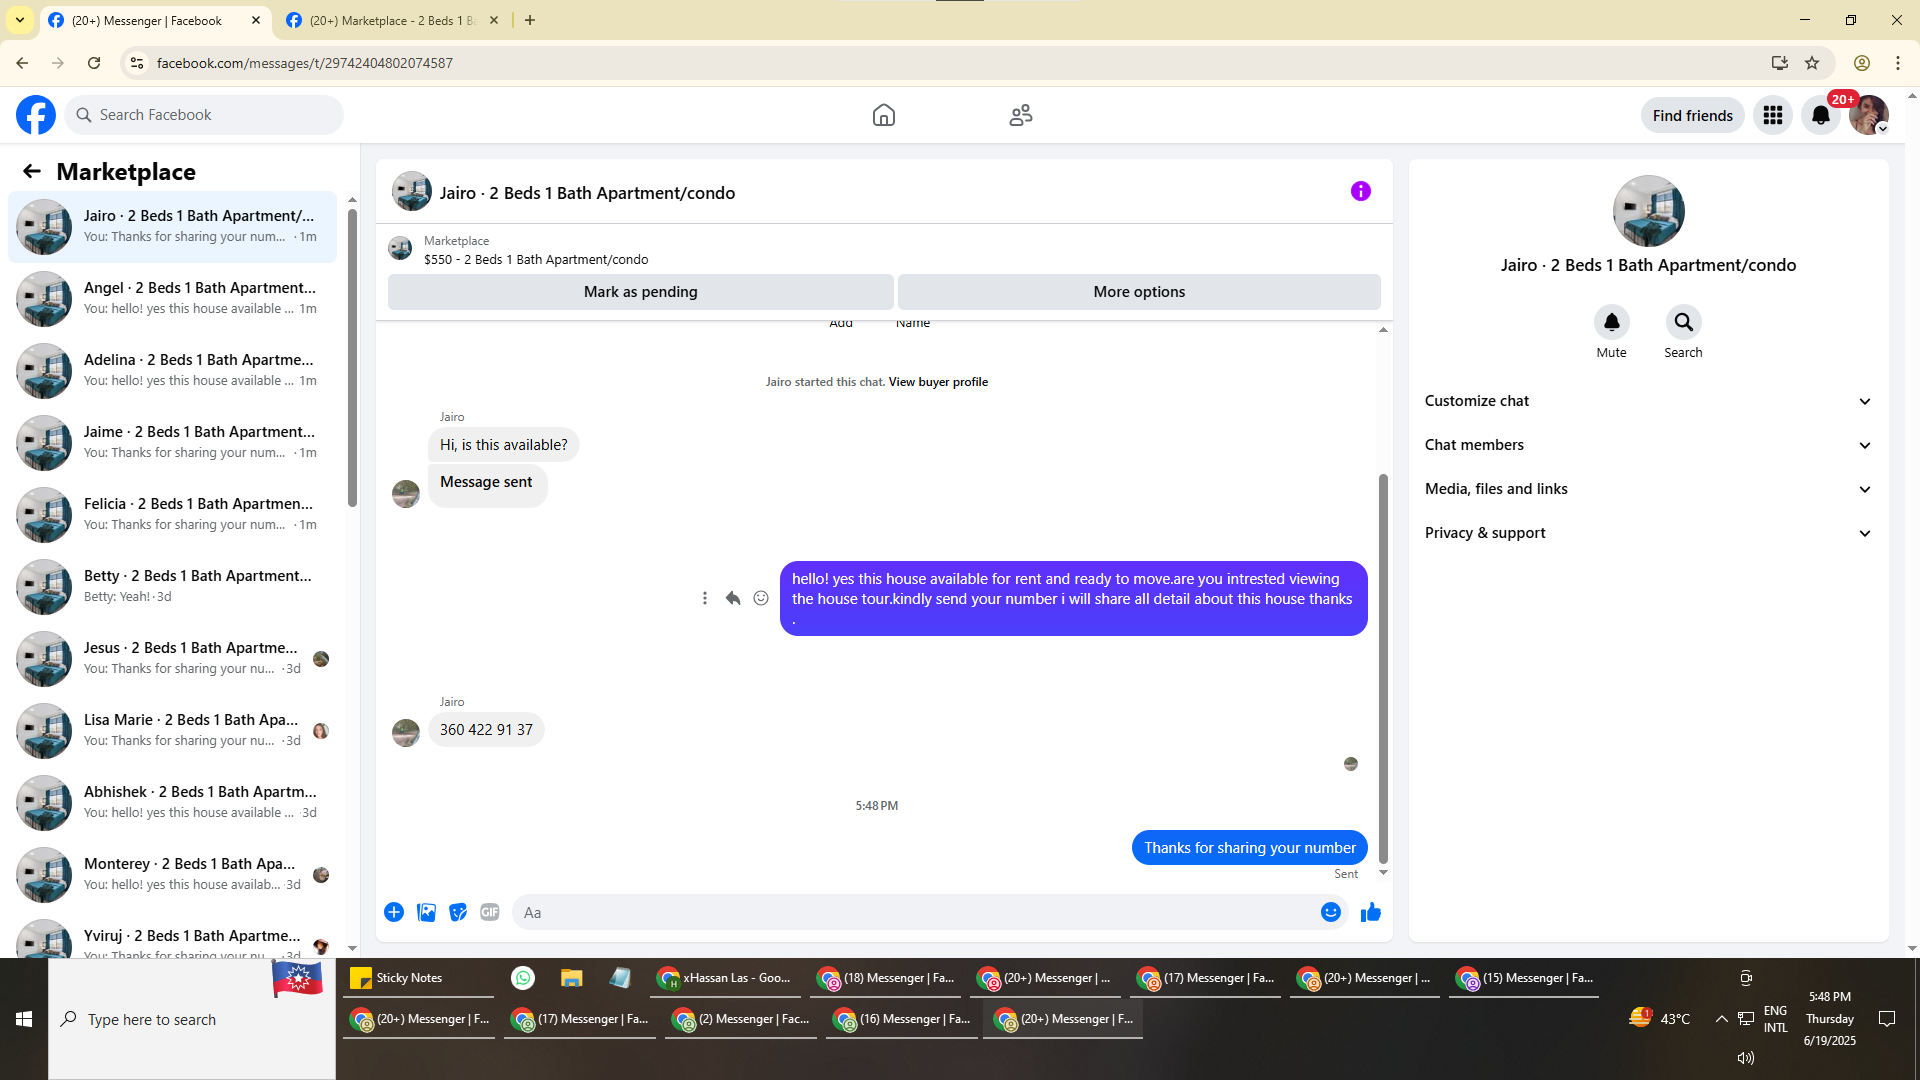This screenshot has width=1920, height=1080.
Task: Reload the page
Action: [x=94, y=63]
